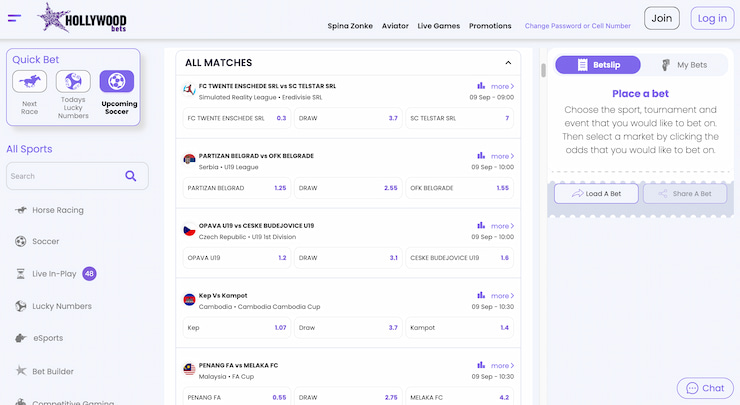The width and height of the screenshot is (740, 405).
Task: Click the Chat speech bubble icon
Action: coord(692,388)
